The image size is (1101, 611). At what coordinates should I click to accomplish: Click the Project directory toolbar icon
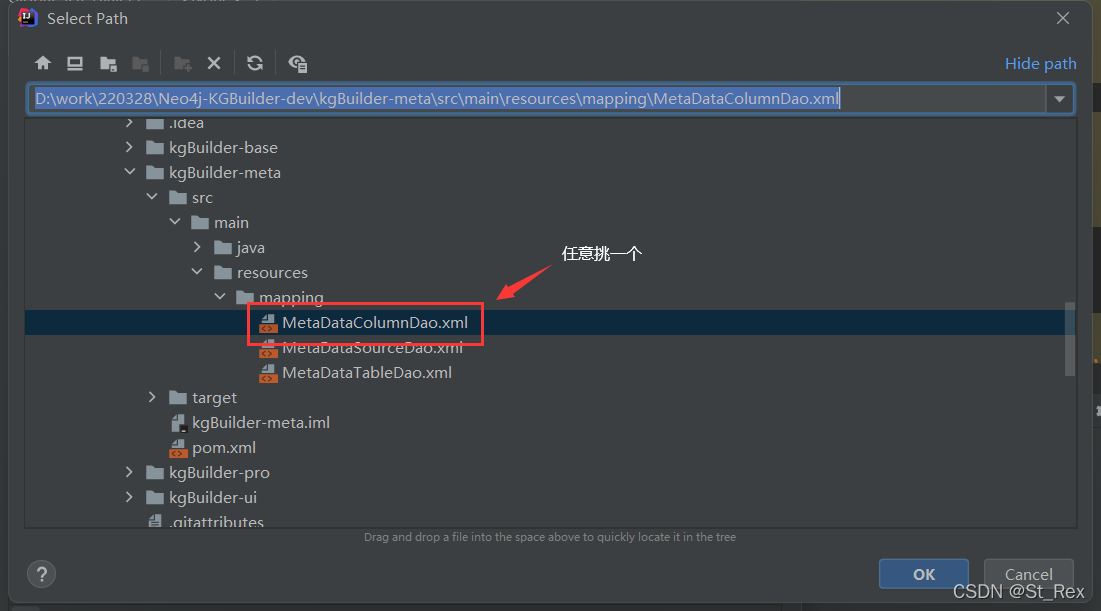click(x=108, y=62)
